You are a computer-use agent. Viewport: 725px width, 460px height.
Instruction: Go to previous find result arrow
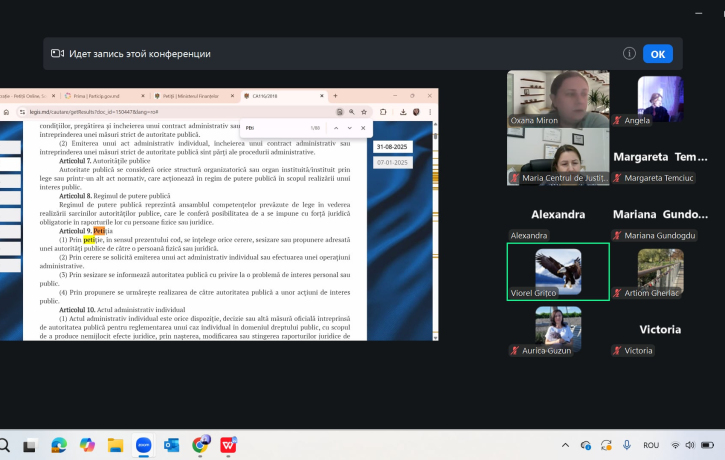pos(336,128)
